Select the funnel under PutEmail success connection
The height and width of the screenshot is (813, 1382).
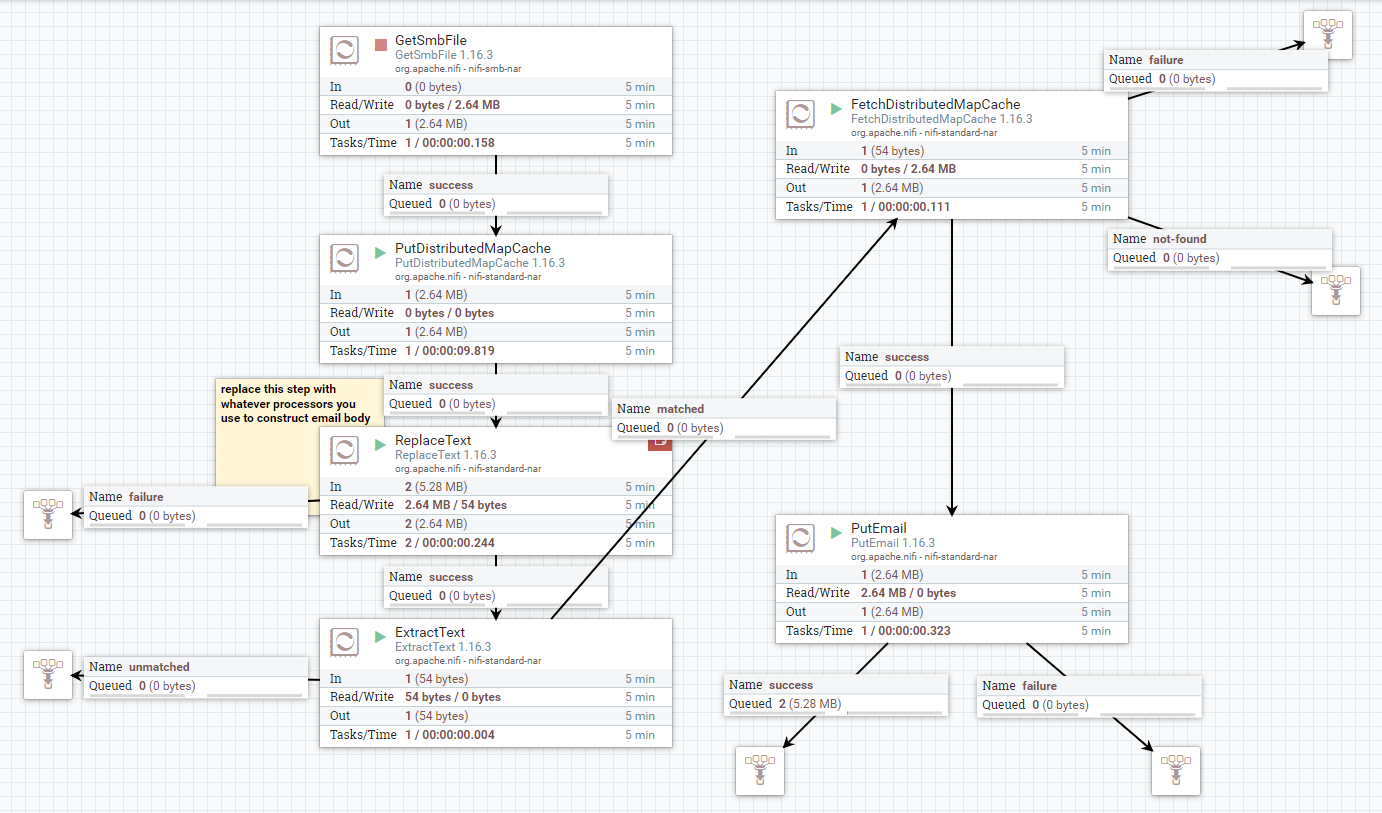point(759,771)
